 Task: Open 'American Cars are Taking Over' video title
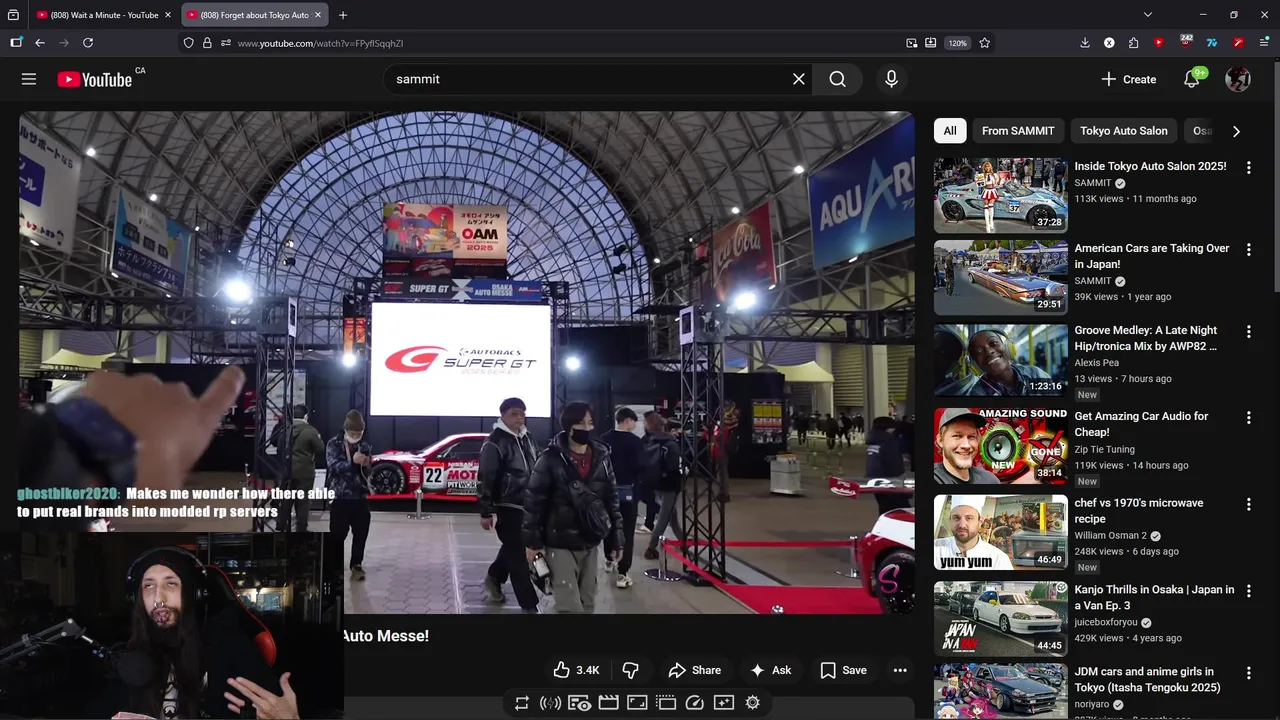click(x=1152, y=256)
